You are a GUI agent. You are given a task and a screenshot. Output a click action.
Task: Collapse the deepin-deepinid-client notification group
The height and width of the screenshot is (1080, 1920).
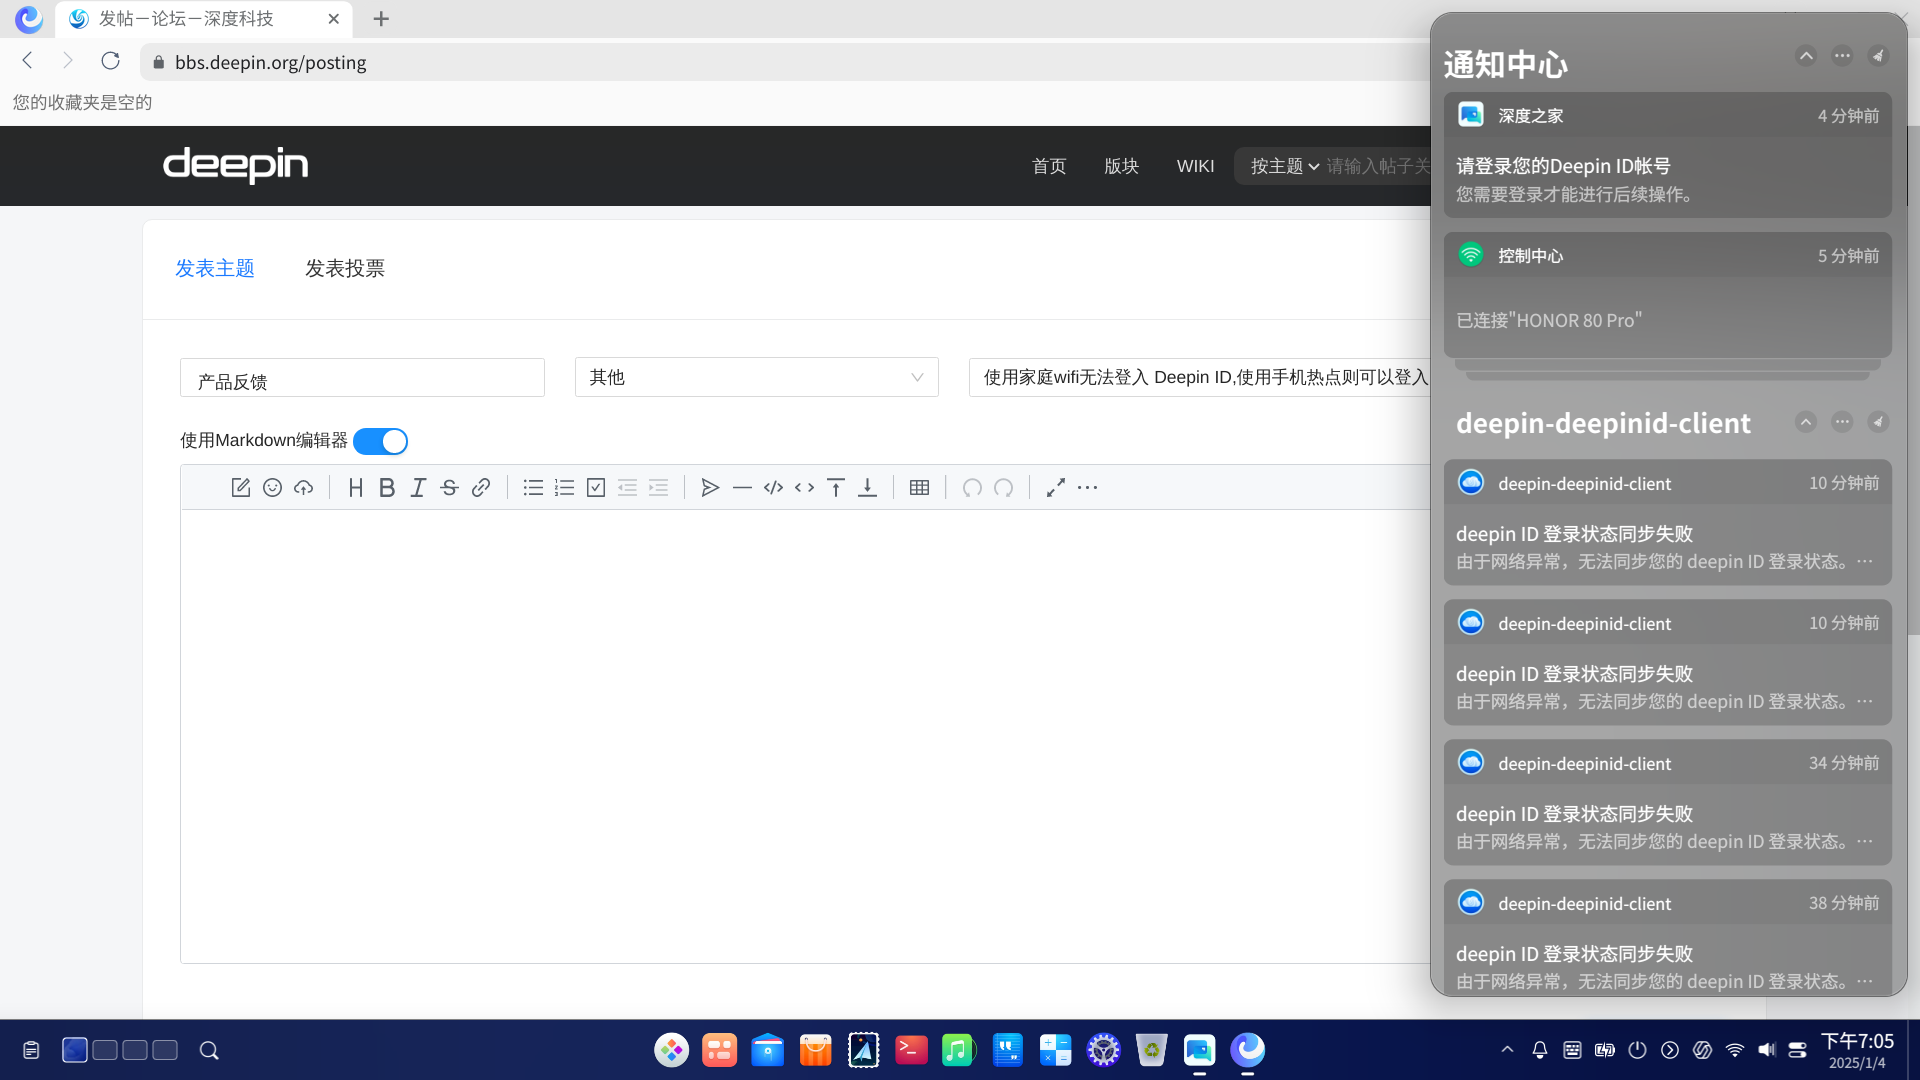coord(1806,422)
